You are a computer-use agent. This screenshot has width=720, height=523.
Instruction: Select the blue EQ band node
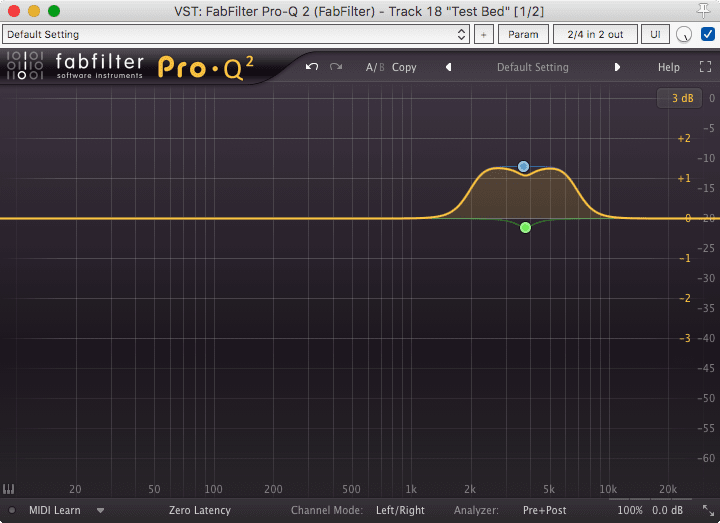(523, 166)
